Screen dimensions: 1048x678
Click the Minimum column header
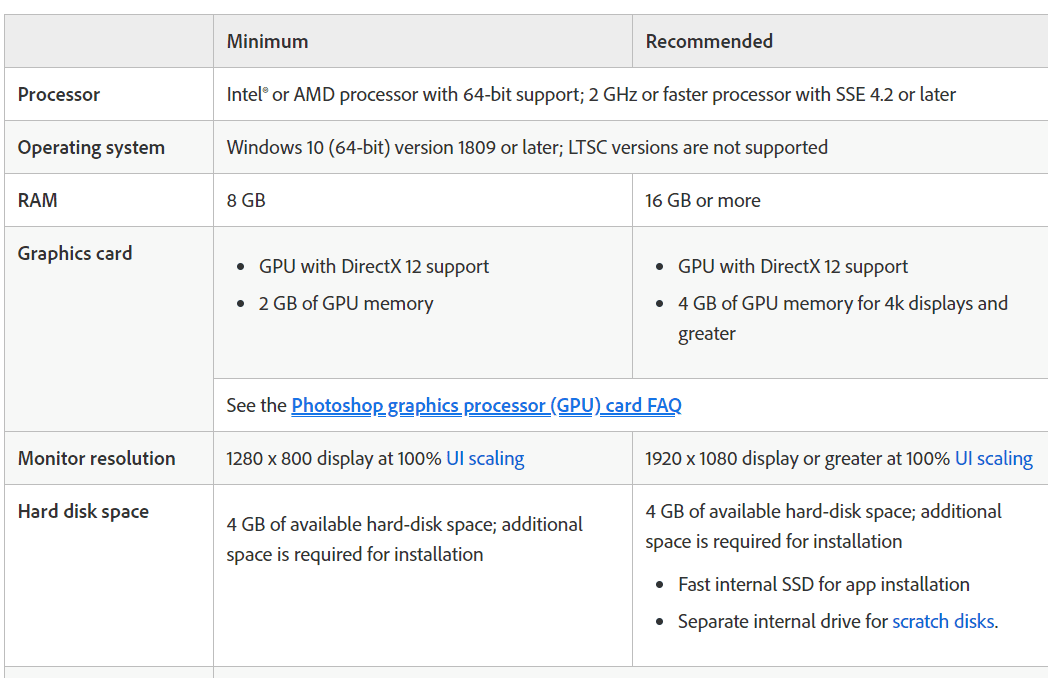[x=267, y=41]
